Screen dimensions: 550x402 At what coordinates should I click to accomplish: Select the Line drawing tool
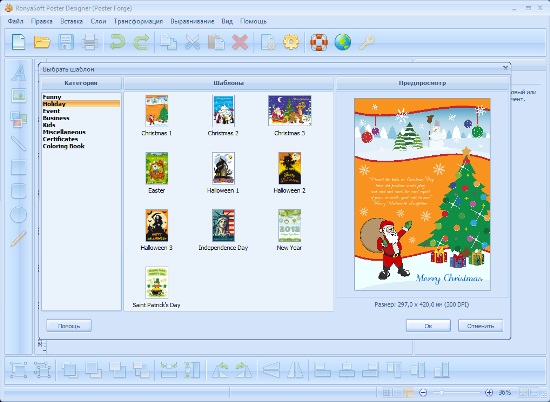tap(19, 143)
